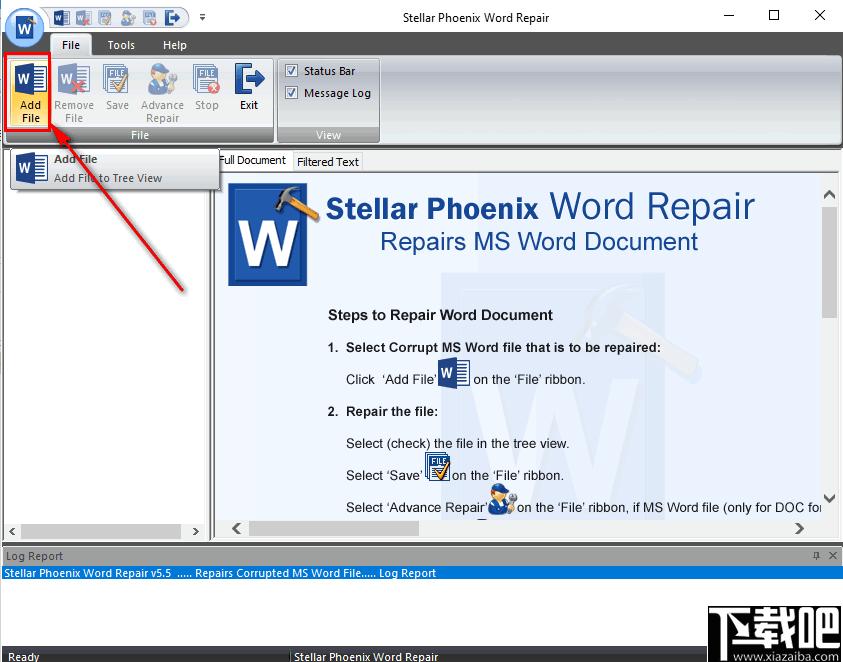Maximize the Word Repair window
Screen dimensions: 843x662
774,16
